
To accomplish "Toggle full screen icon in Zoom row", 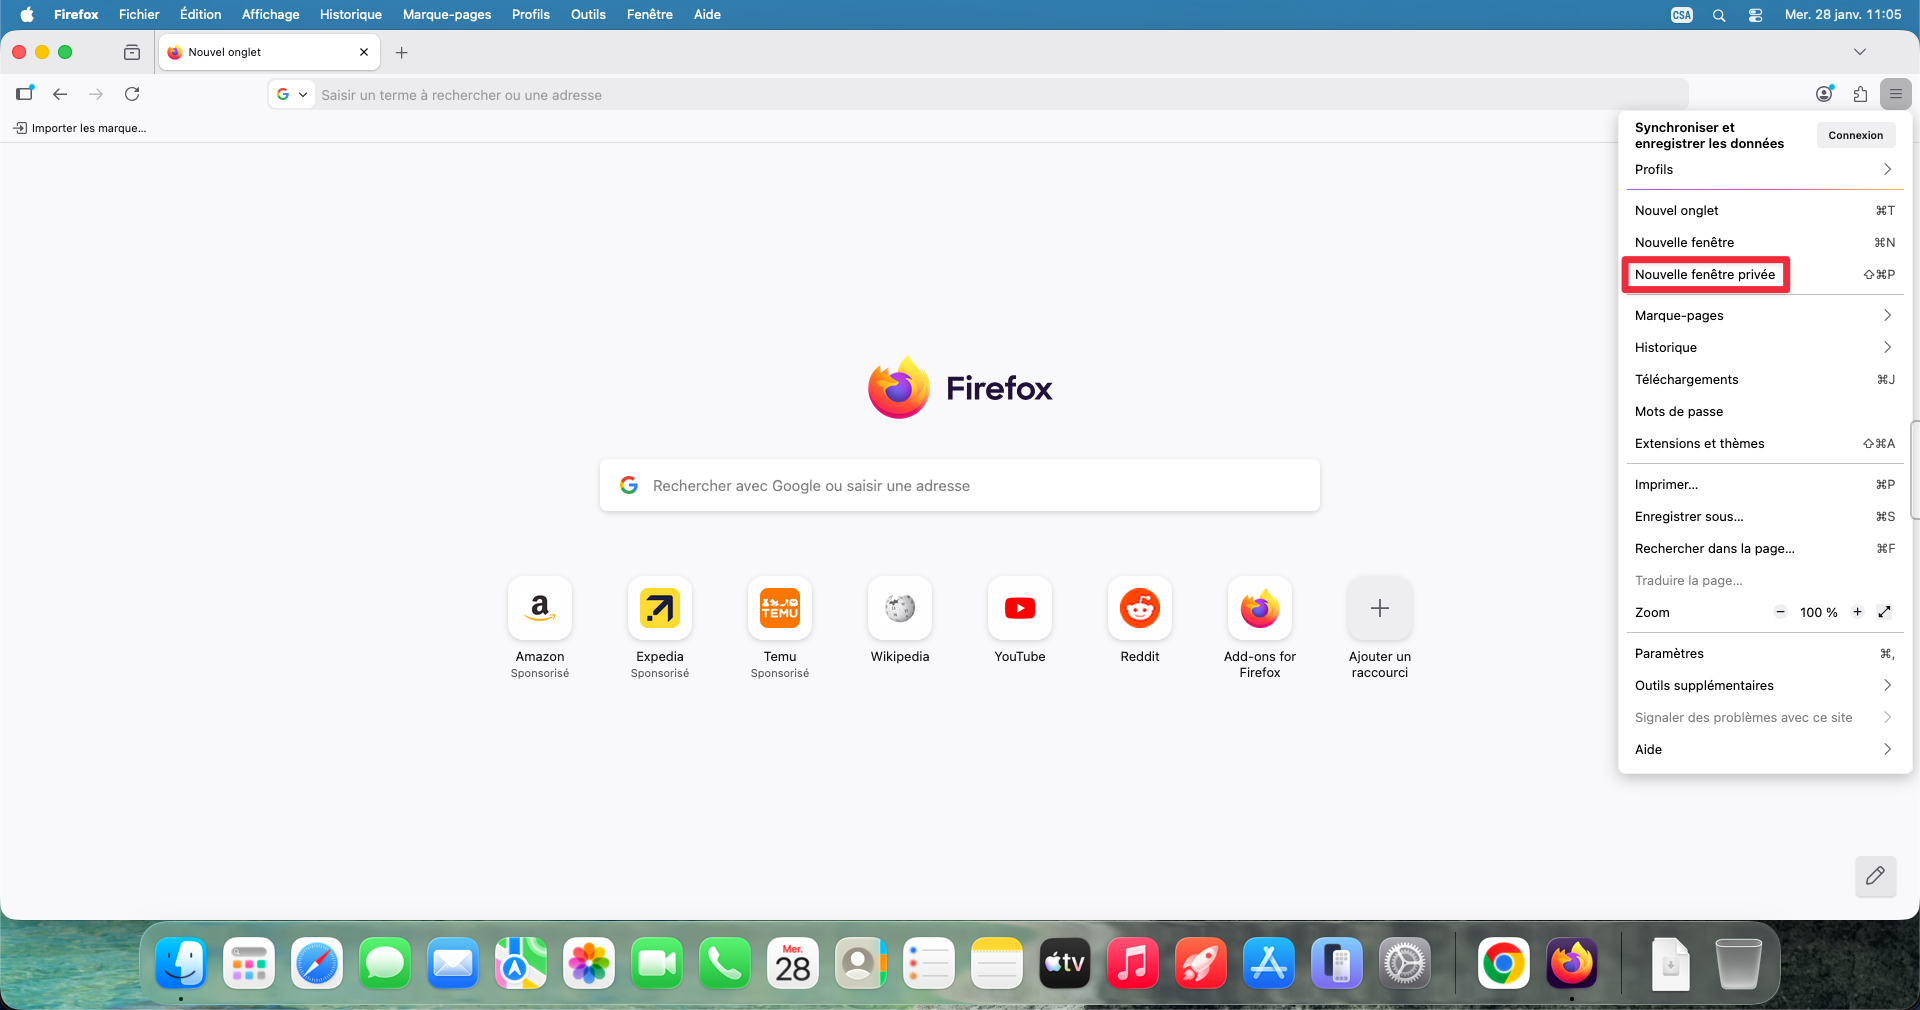I will coord(1885,612).
